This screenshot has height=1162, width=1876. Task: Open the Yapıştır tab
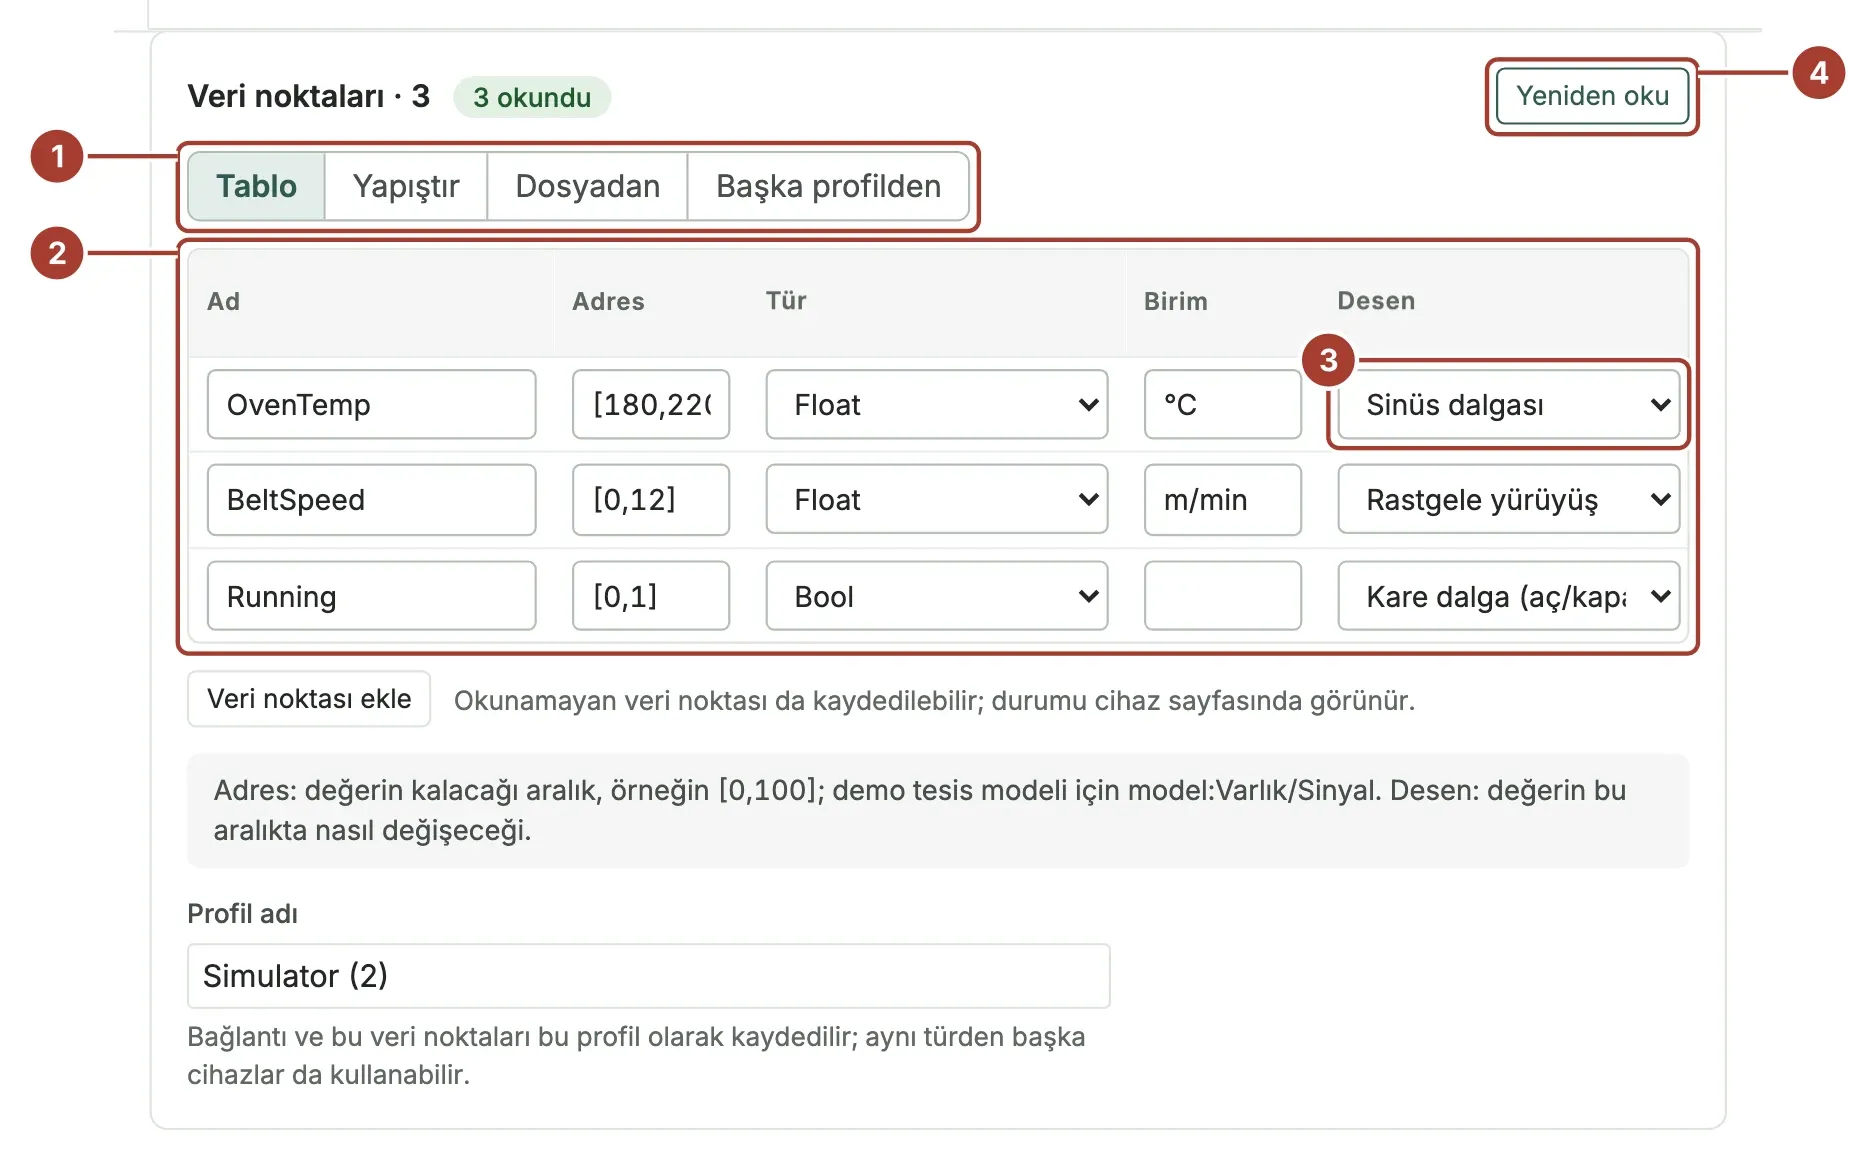[405, 186]
